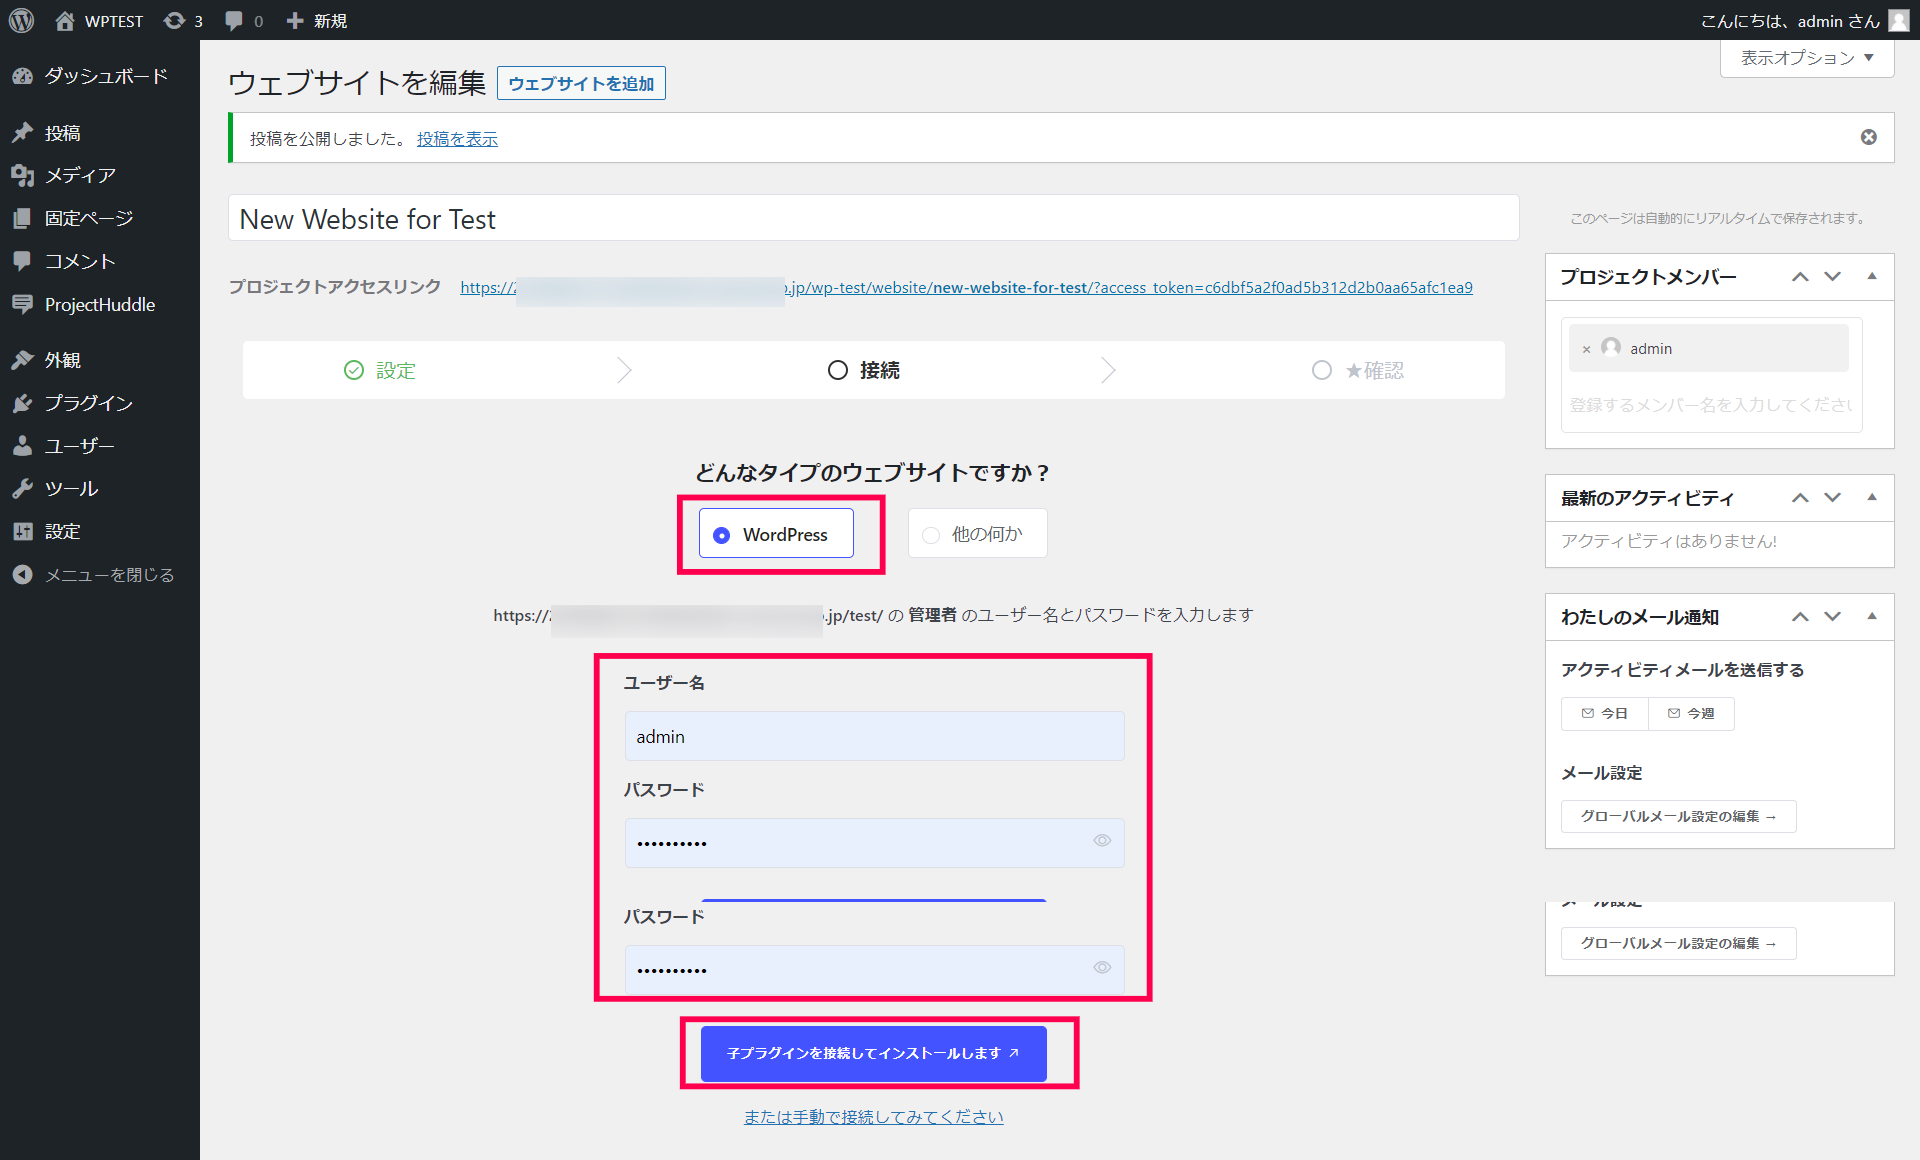Viewport: 1920px width, 1160px height.
Task: Move プロジェクトメンバー panel up
Action: tap(1800, 277)
